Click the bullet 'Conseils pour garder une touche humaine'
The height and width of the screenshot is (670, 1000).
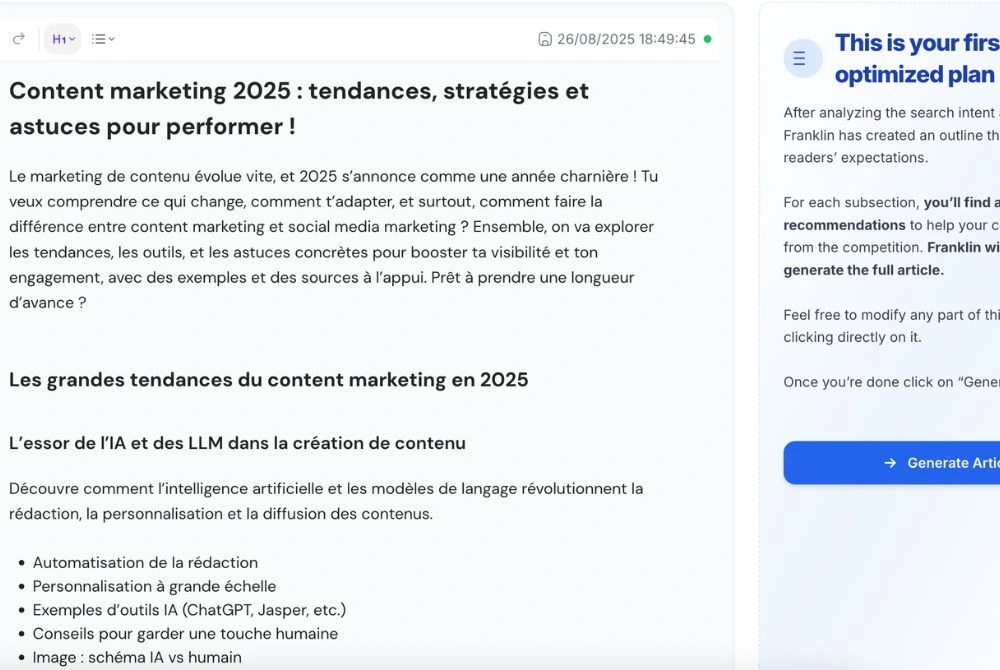coord(186,634)
